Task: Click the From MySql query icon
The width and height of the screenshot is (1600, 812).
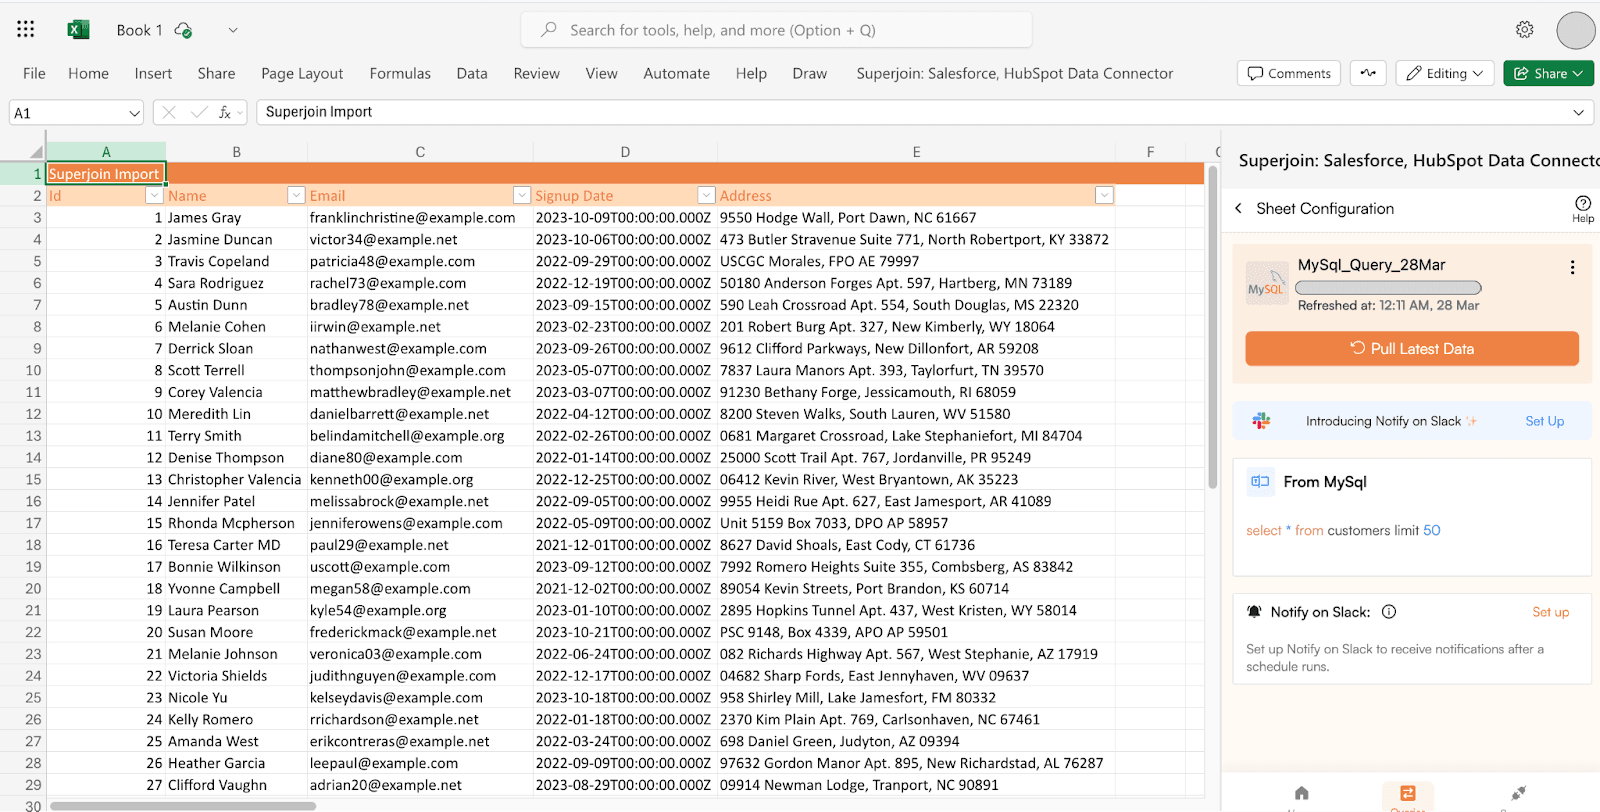Action: pyautogui.click(x=1260, y=481)
